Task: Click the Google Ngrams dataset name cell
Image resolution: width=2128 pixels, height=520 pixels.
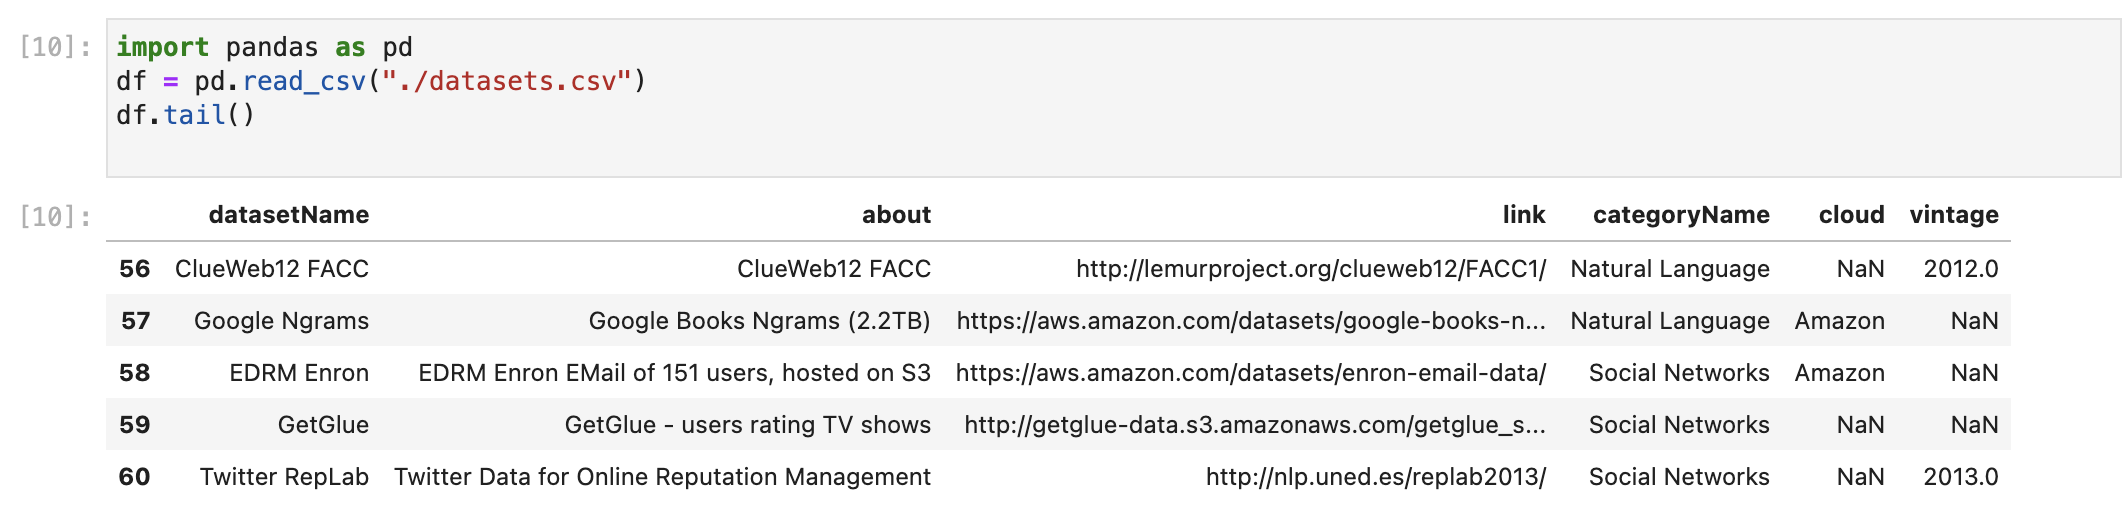Action: click(281, 321)
